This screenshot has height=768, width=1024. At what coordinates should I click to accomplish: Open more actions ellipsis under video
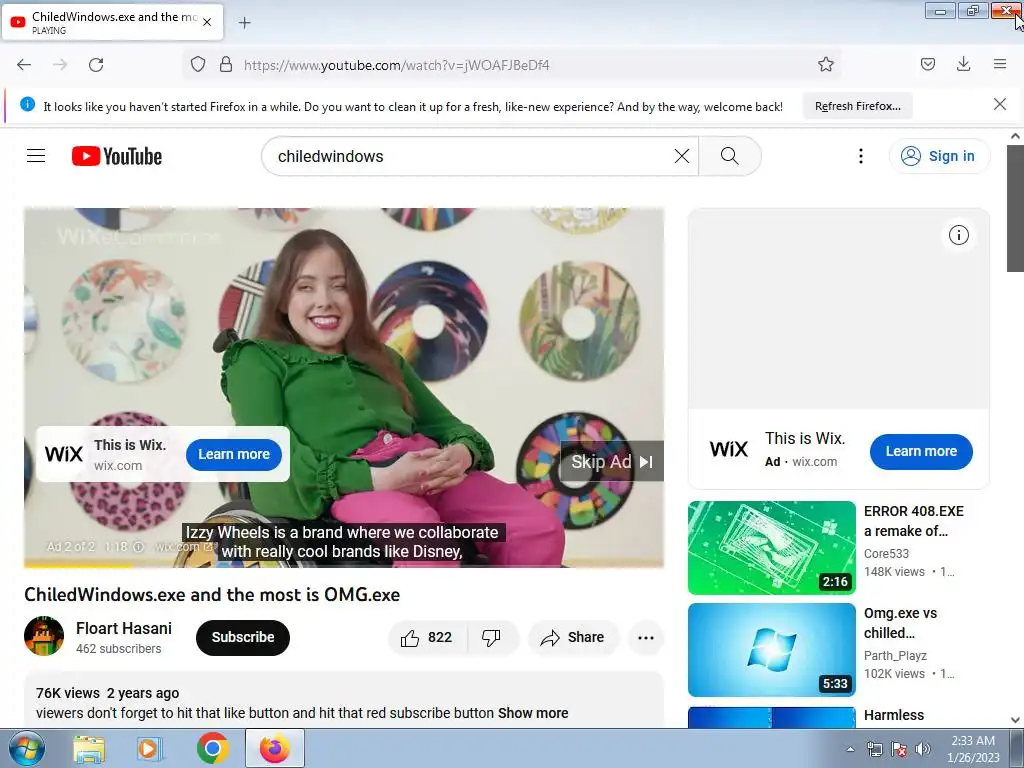645,637
